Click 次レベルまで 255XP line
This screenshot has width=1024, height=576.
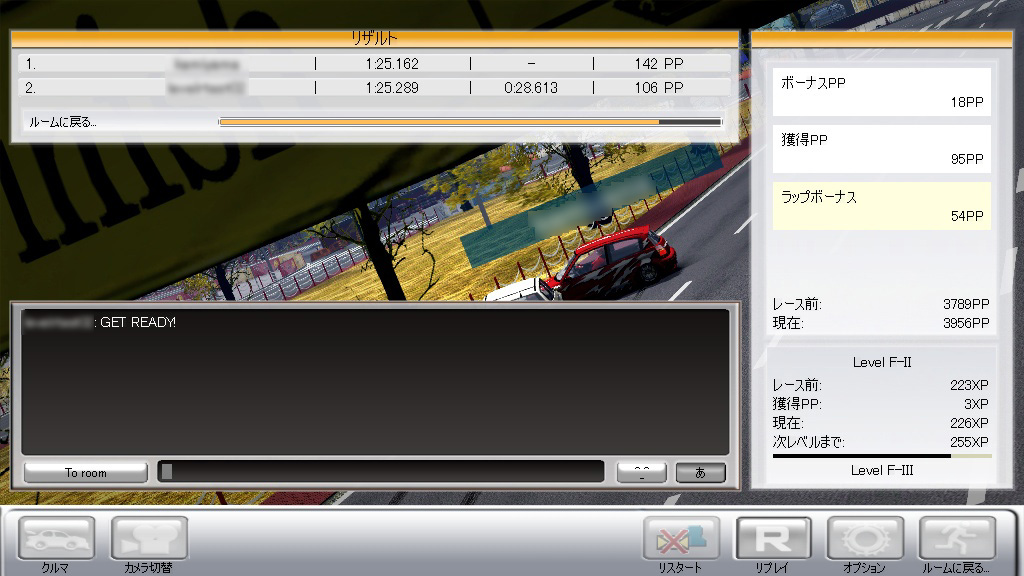coord(881,442)
